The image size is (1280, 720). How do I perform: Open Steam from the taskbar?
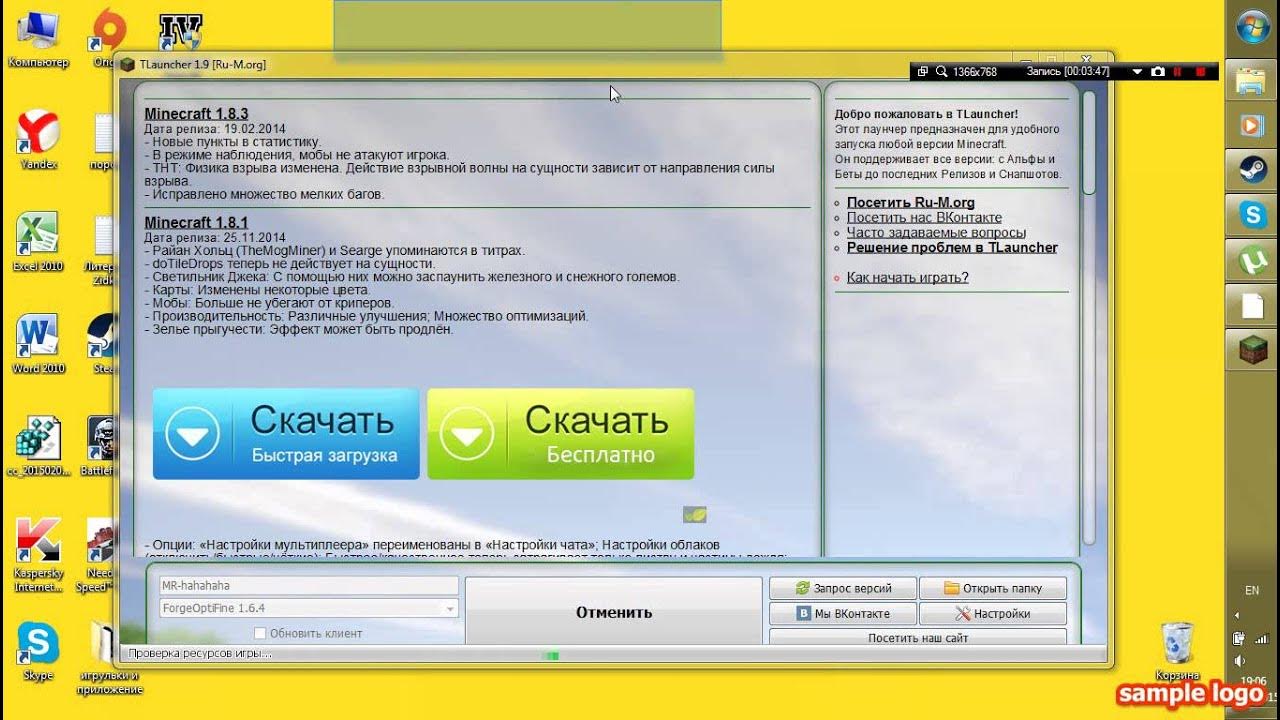[x=1253, y=170]
